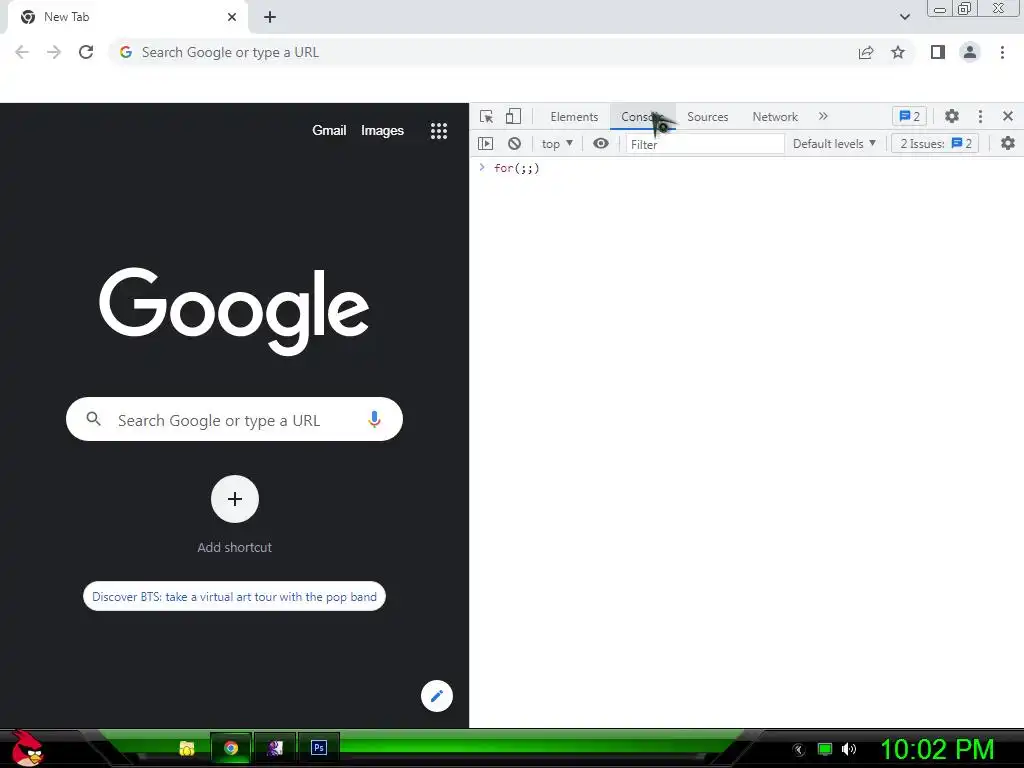Image resolution: width=1024 pixels, height=768 pixels.
Task: Open the DevTools three-dot customize menu
Action: coord(980,116)
